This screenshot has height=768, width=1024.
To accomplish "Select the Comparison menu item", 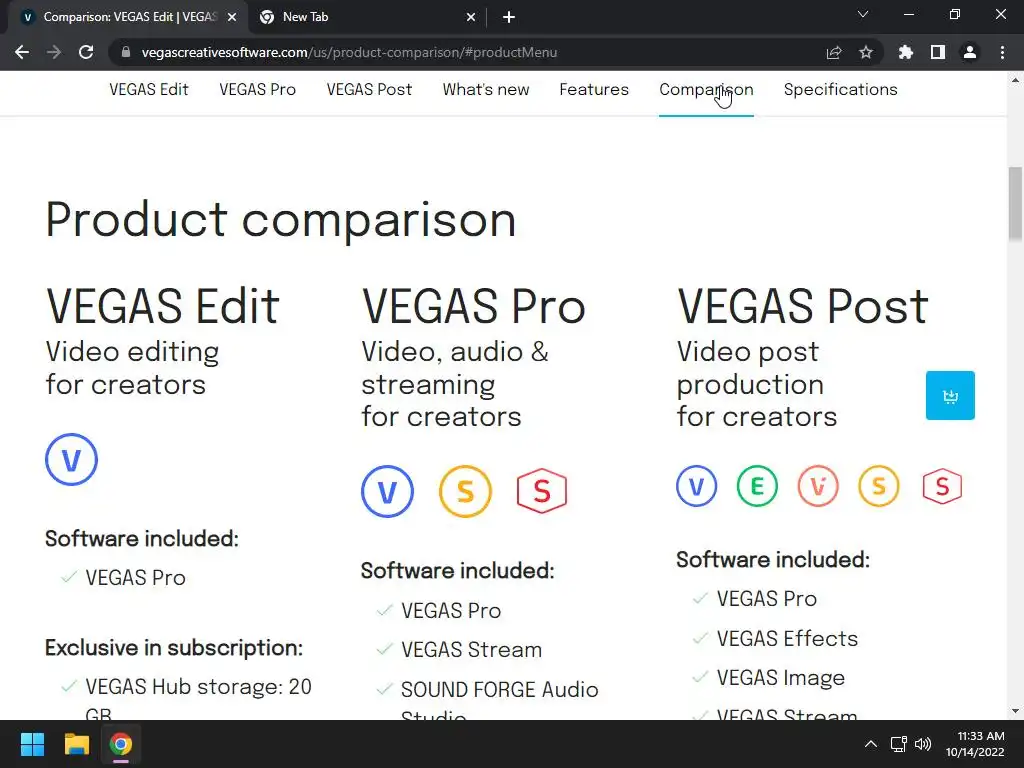I will coord(706,89).
